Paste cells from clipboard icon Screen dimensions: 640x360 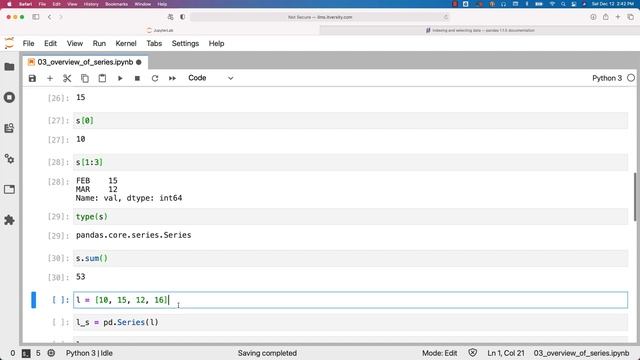pyautogui.click(x=102, y=78)
